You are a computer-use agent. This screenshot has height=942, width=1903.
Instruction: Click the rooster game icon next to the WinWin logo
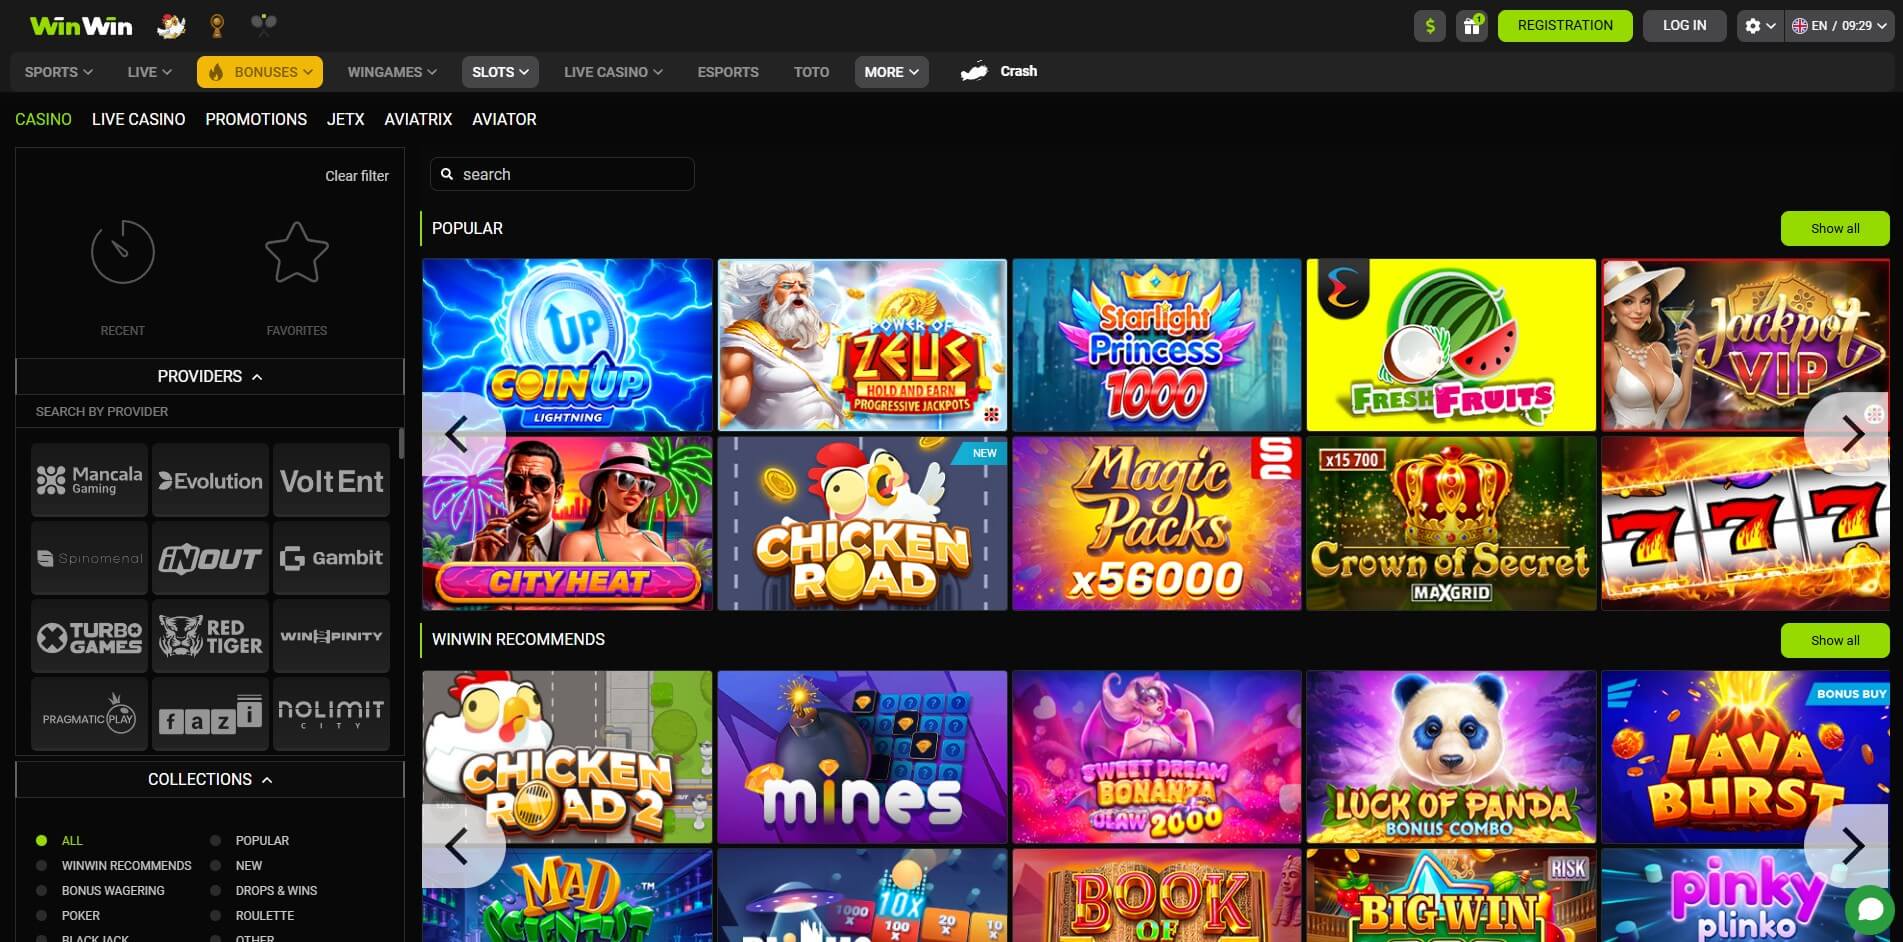(170, 25)
